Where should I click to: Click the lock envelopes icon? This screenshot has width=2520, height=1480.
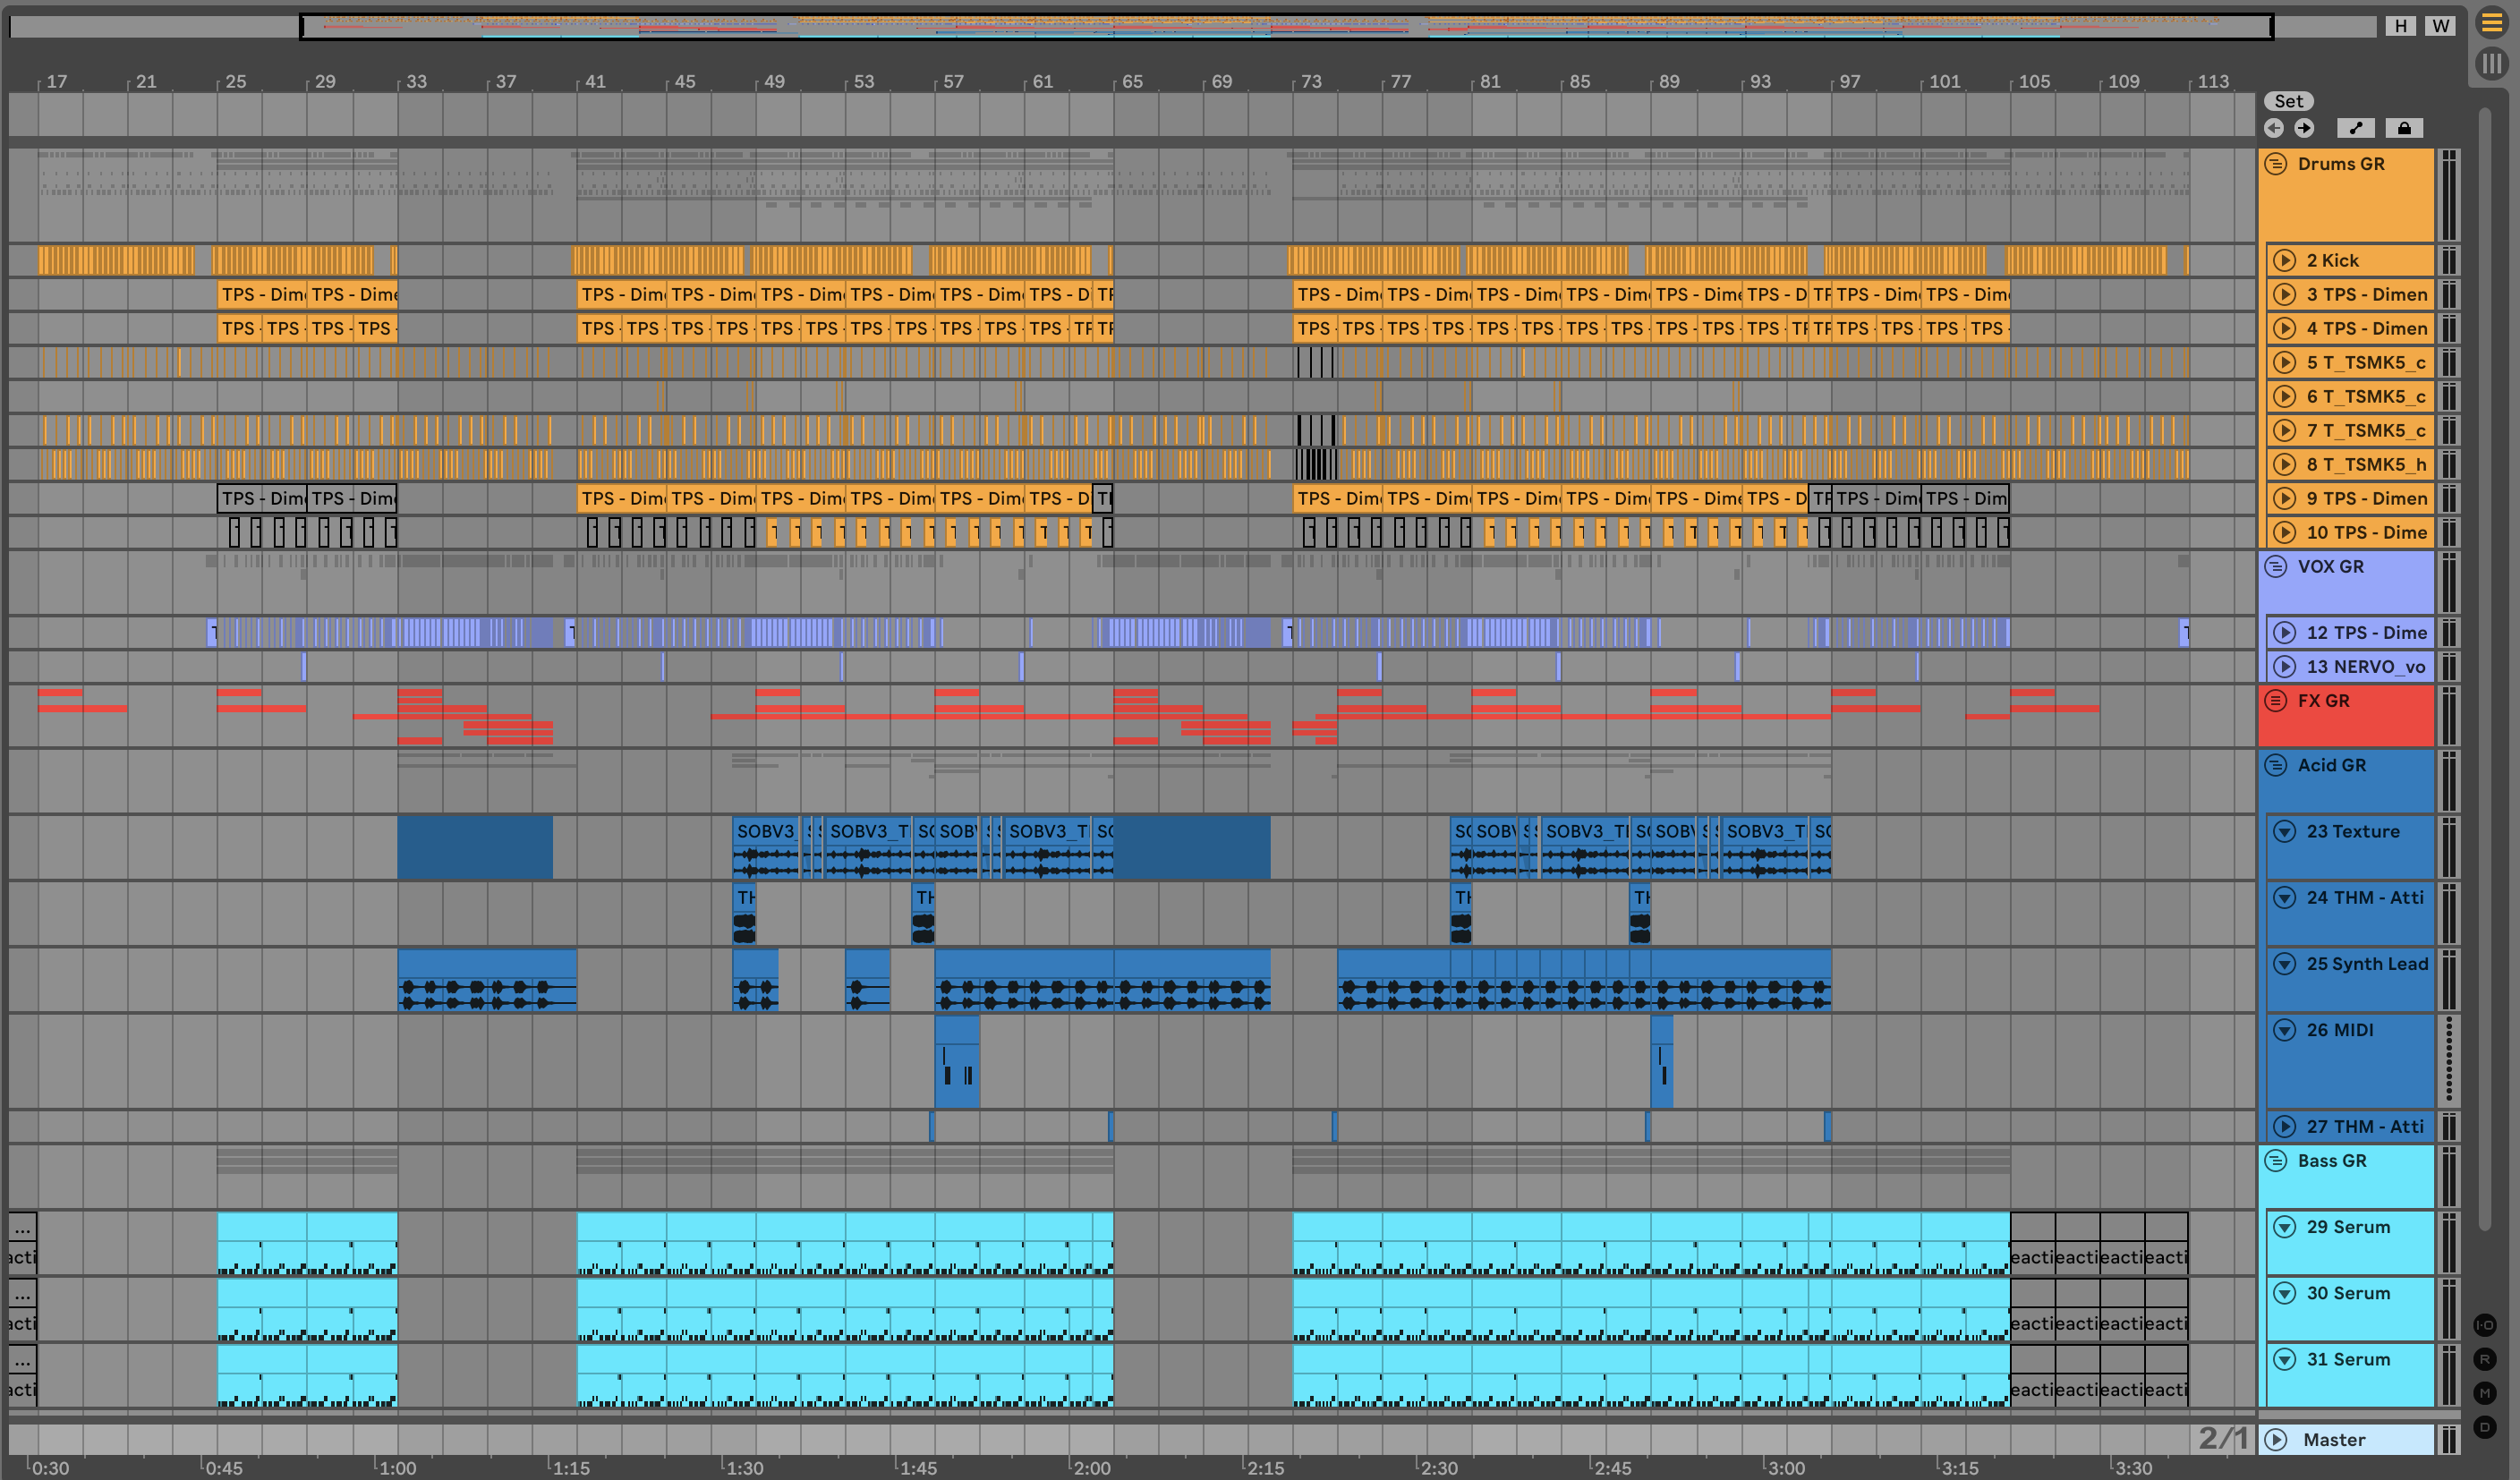[2404, 128]
